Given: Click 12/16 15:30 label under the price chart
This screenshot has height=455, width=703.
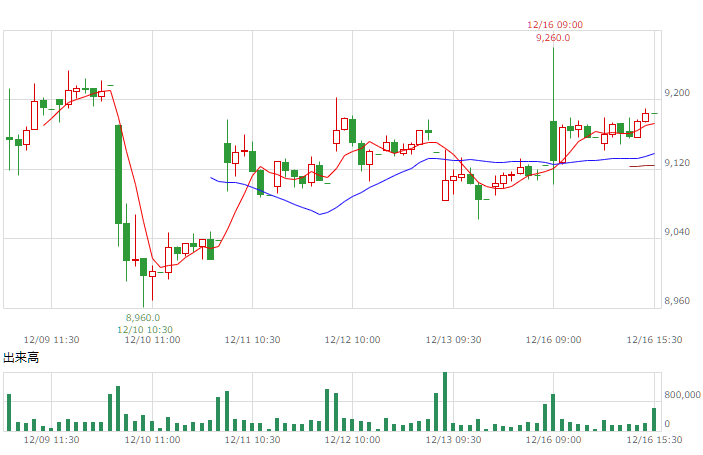Looking at the screenshot, I should pos(654,340).
